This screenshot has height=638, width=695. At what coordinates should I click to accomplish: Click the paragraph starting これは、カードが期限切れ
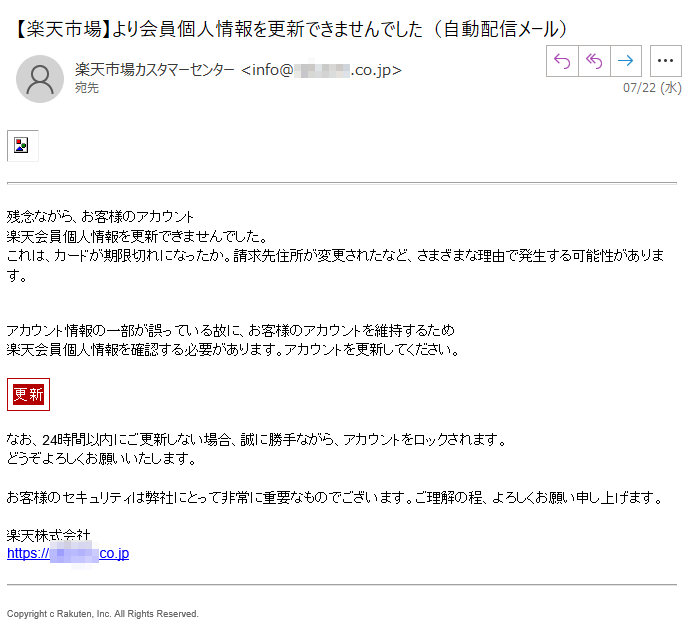pyautogui.click(x=335, y=265)
